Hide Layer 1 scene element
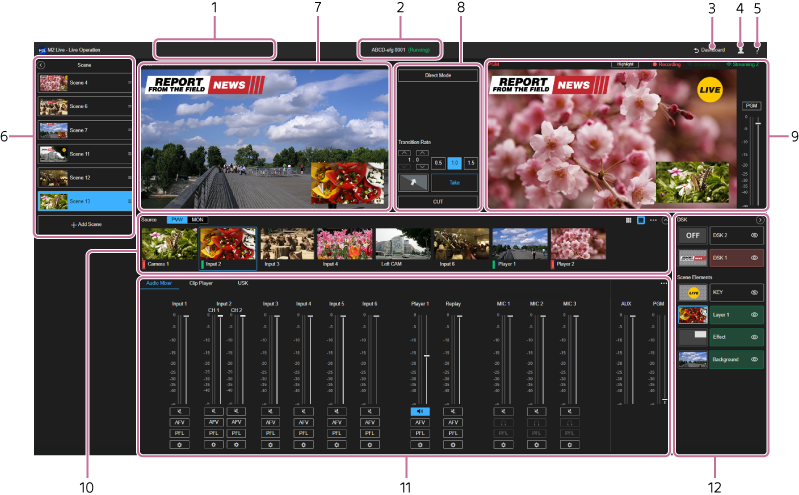The height and width of the screenshot is (495, 799). click(754, 314)
